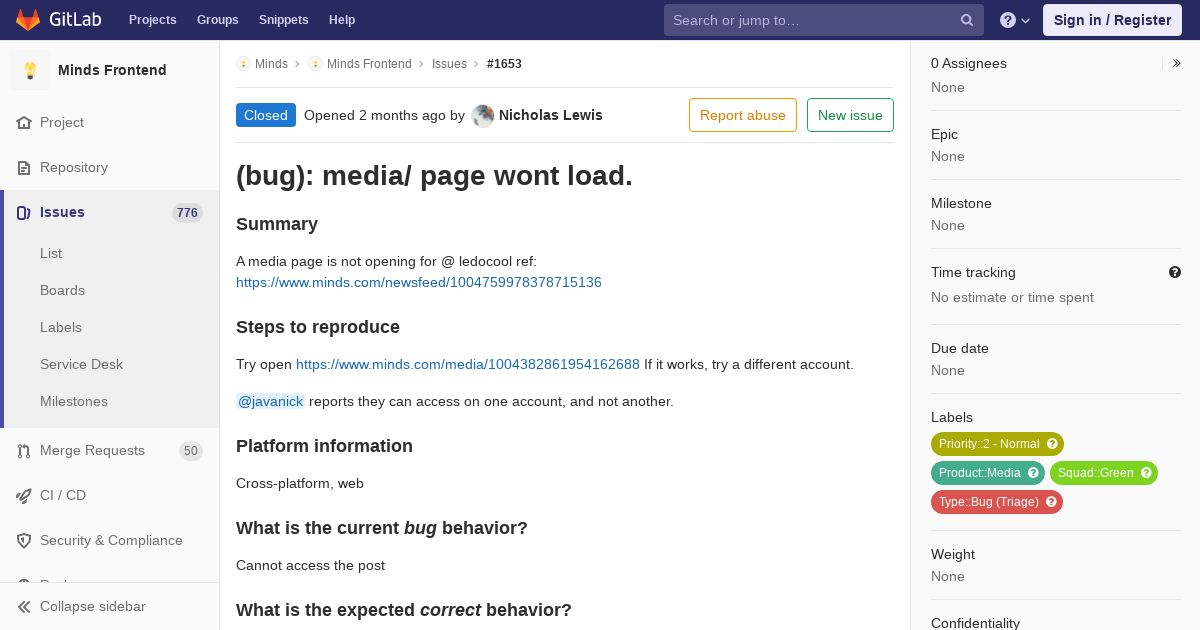The width and height of the screenshot is (1200, 630).
Task: Click the @javanick mention
Action: click(270, 401)
